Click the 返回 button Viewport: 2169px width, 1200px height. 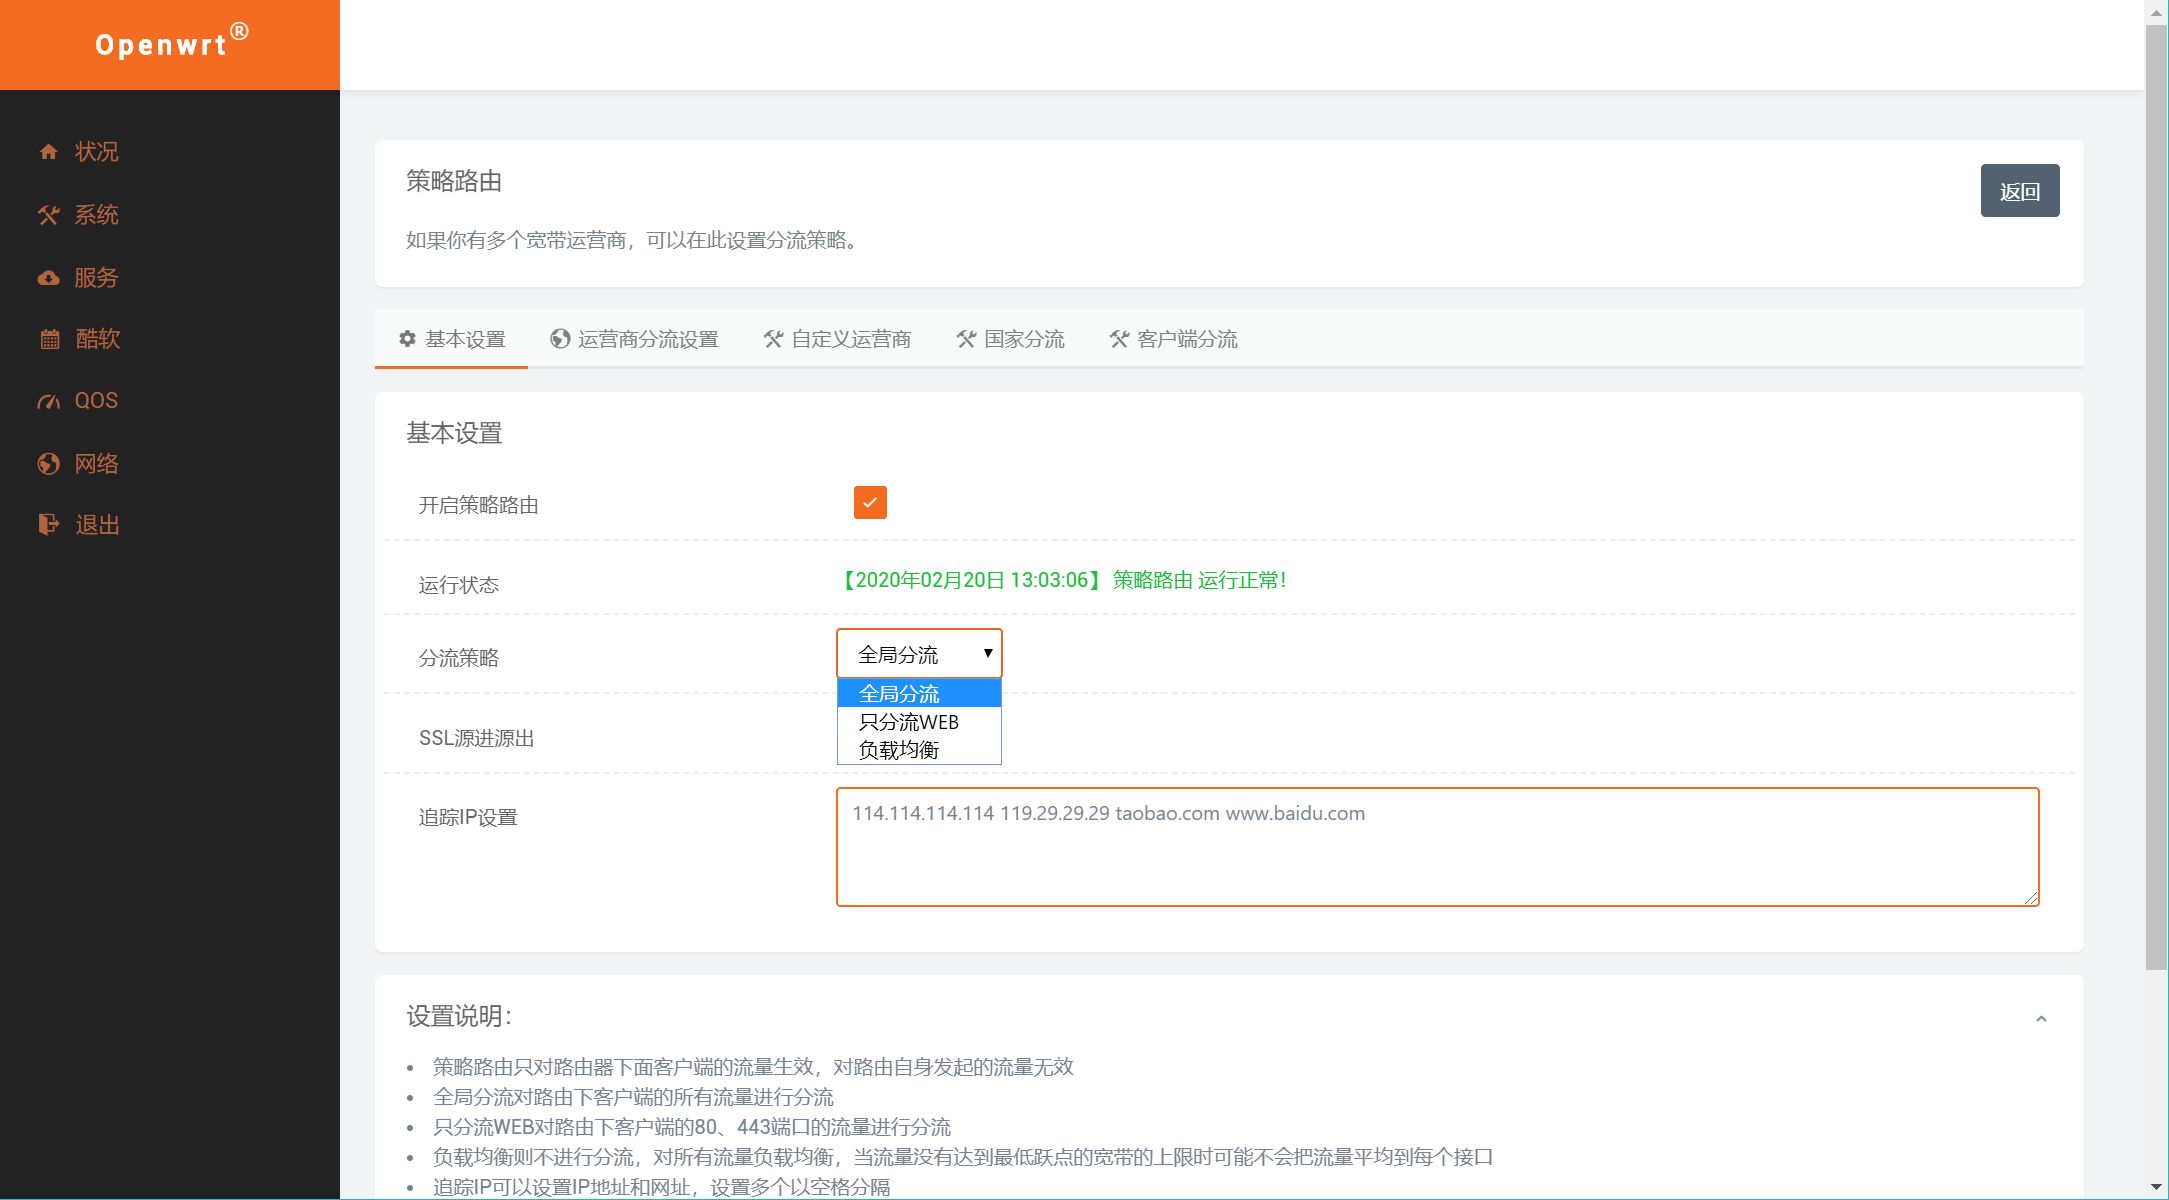click(x=2020, y=191)
